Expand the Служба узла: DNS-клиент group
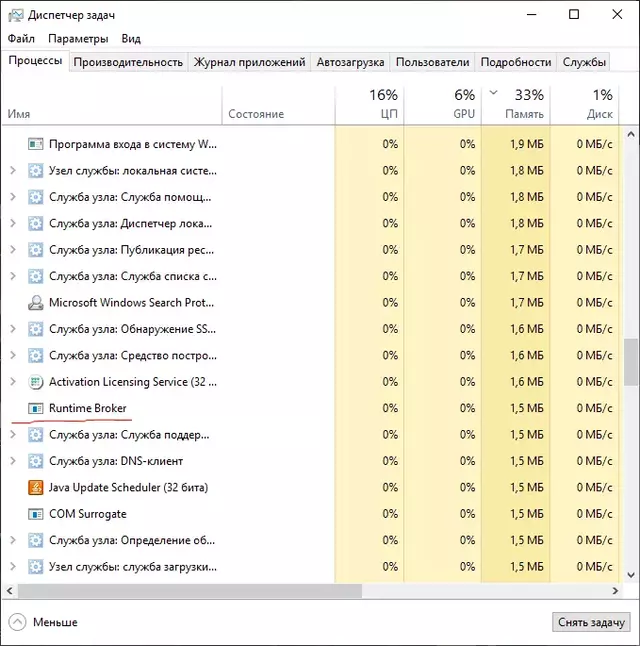Screen dimensions: 640x646 [x=12, y=461]
